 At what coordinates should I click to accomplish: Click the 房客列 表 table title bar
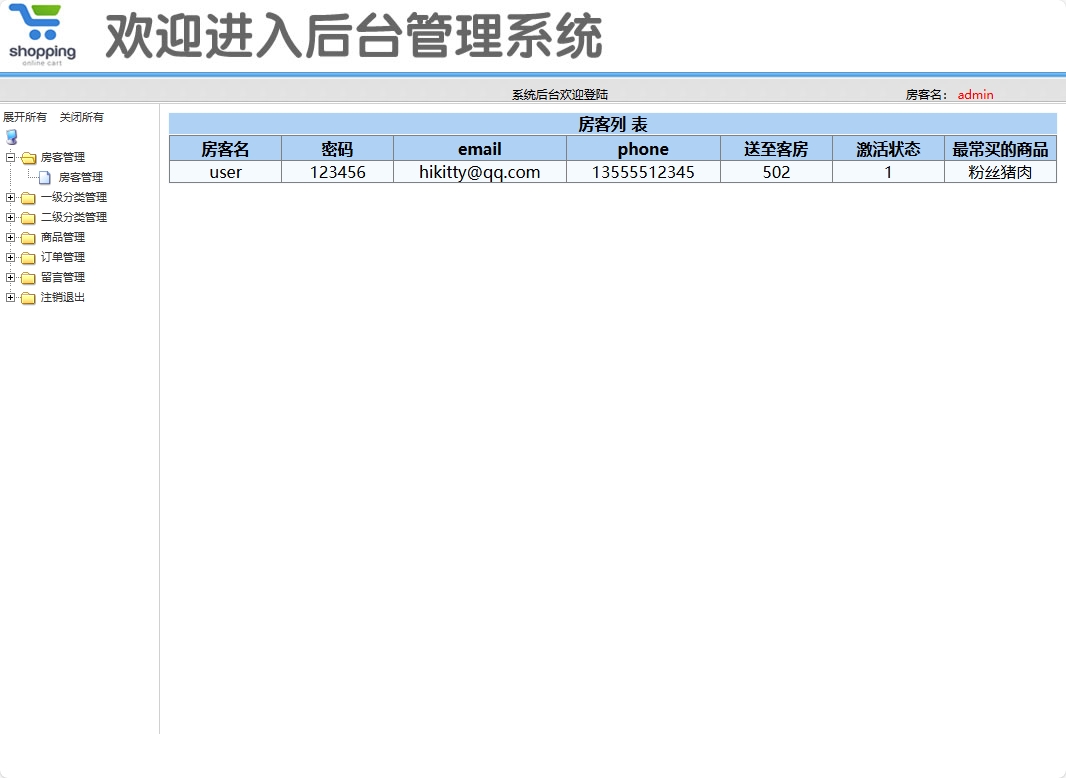coord(614,124)
